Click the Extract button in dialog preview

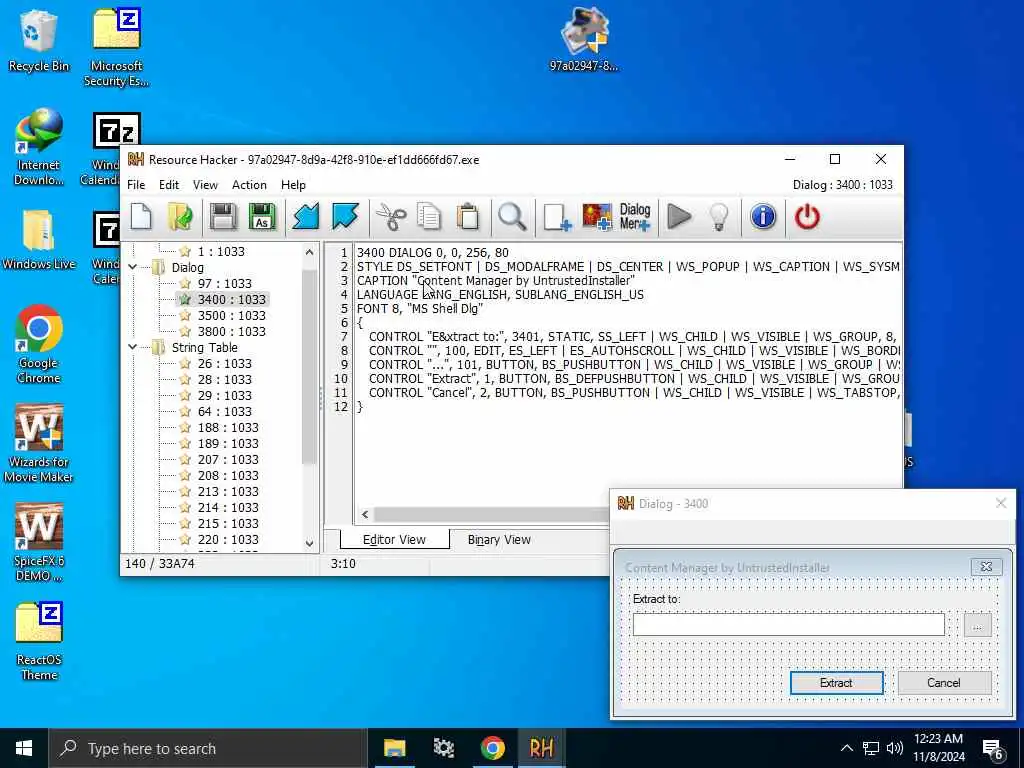pyautogui.click(x=836, y=683)
